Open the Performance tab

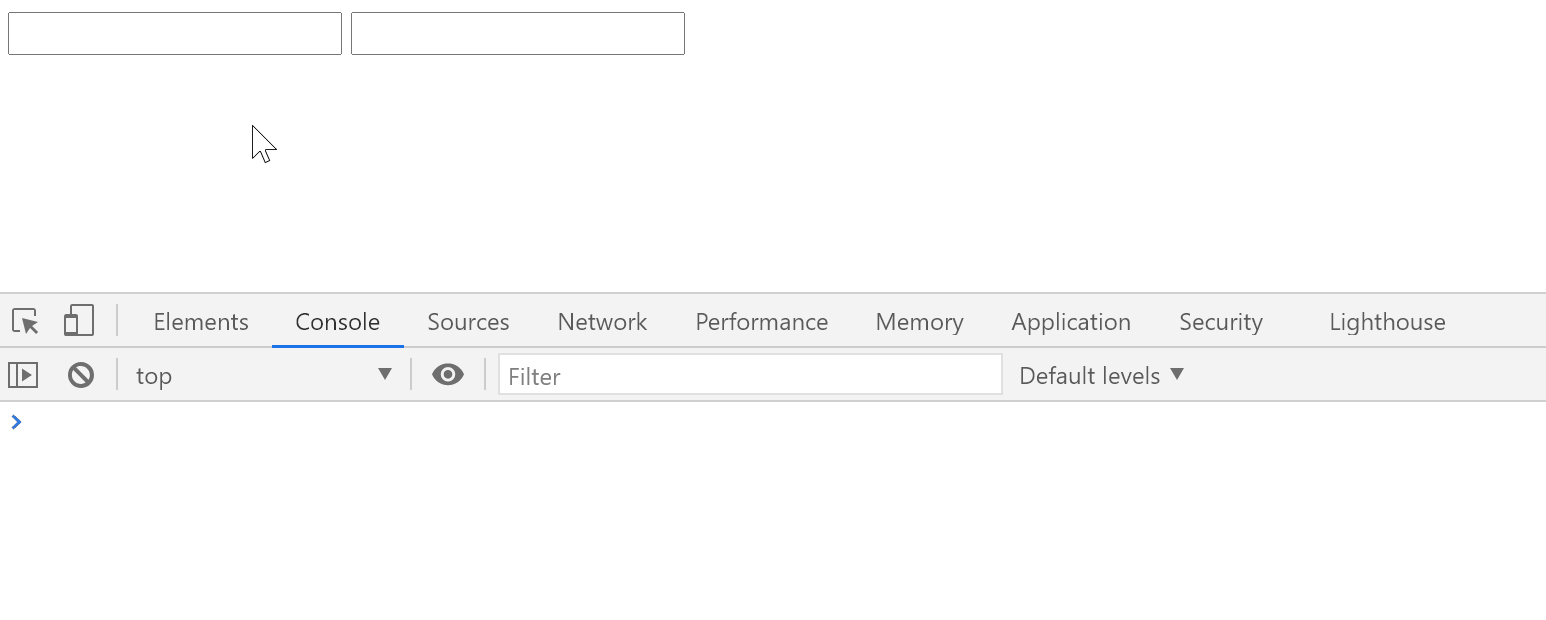(x=761, y=322)
